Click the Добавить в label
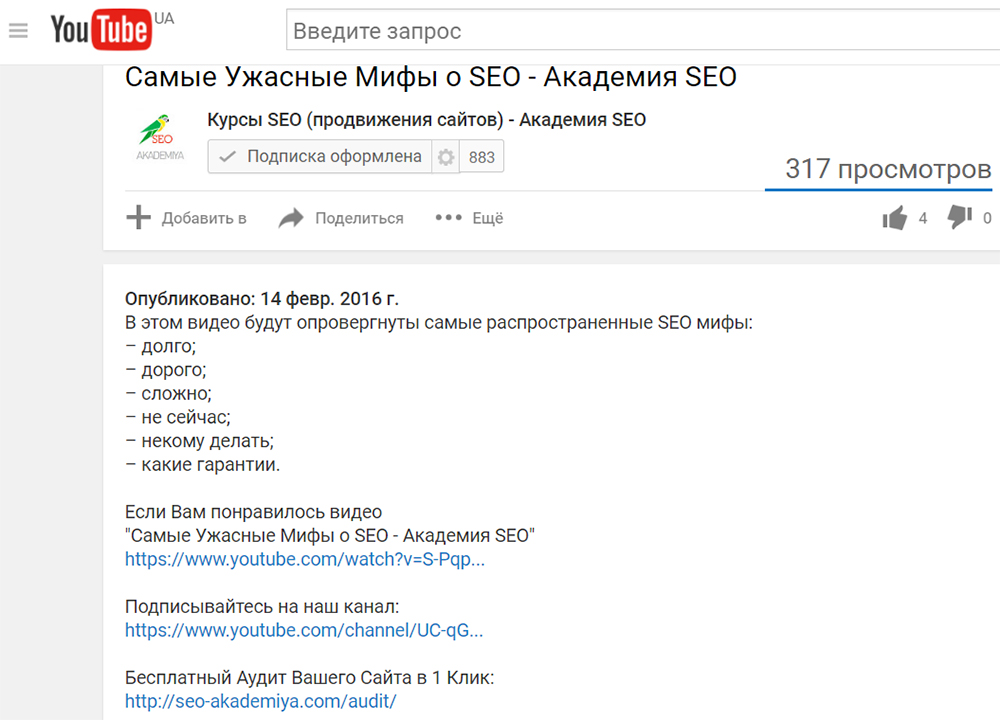The image size is (1000, 720). coord(204,218)
